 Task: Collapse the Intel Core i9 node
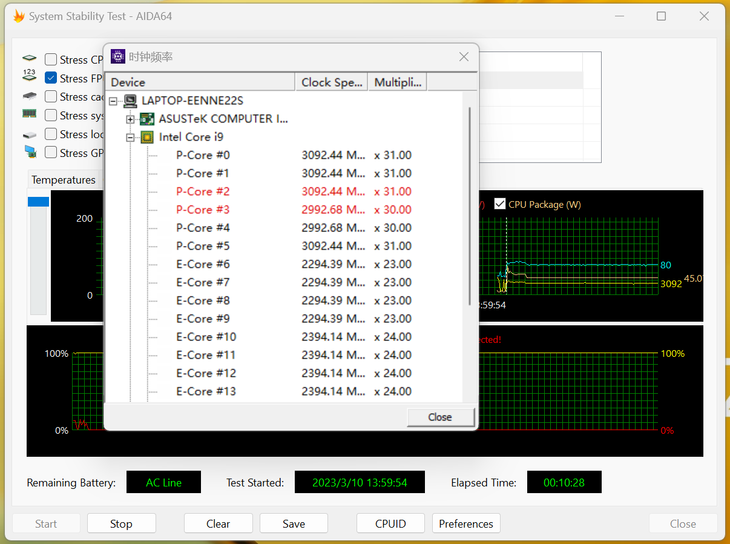[x=130, y=137]
